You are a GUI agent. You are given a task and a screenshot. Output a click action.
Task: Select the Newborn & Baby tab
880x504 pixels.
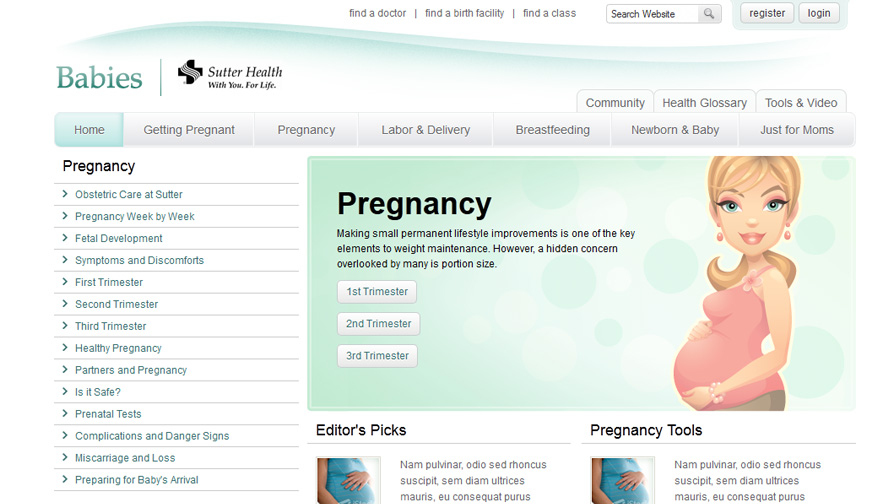pyautogui.click(x=675, y=130)
